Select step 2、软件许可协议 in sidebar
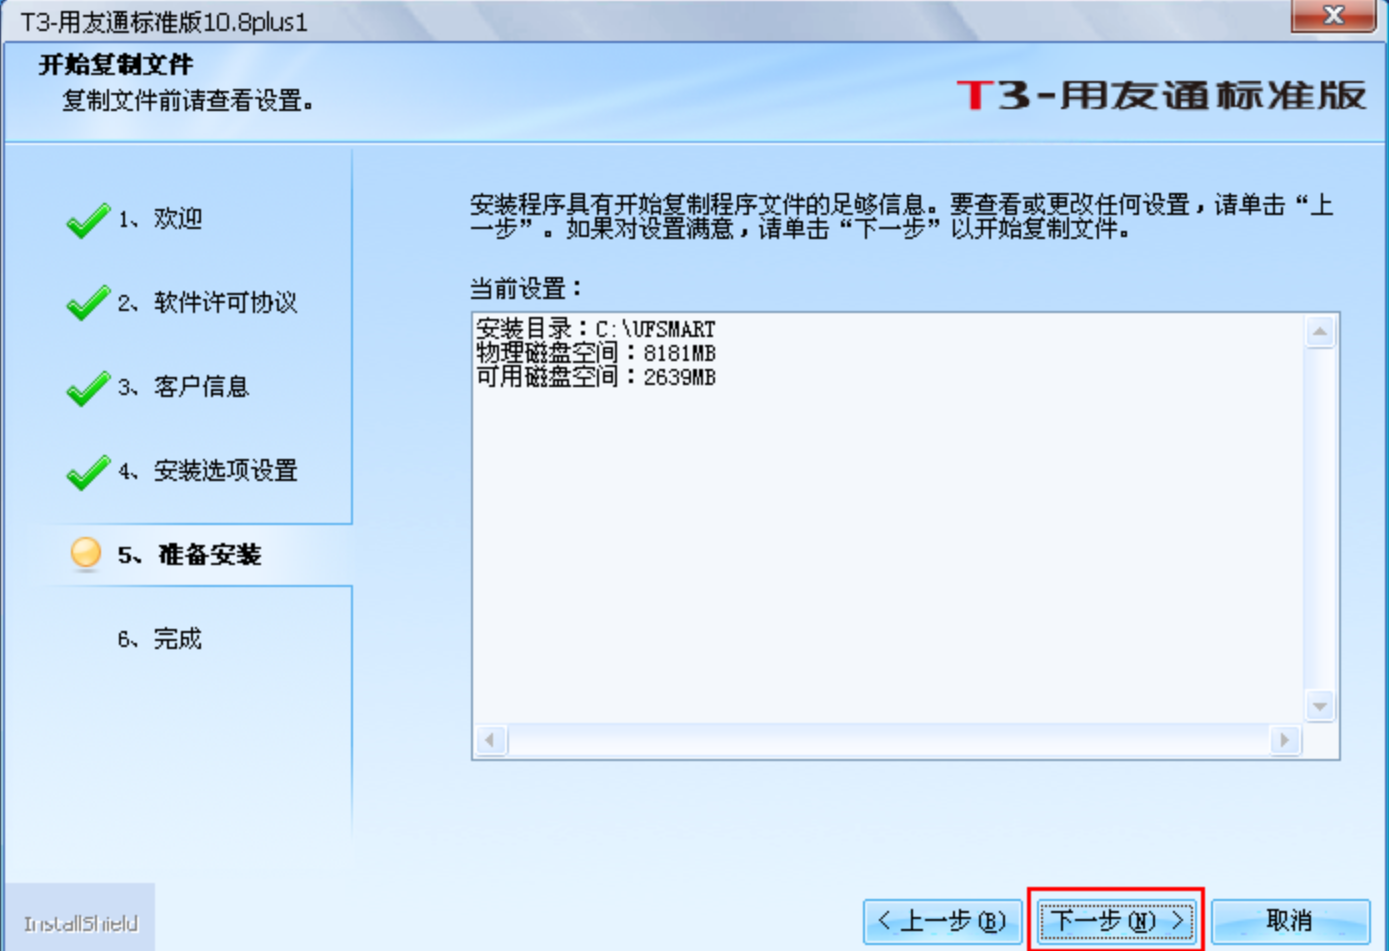This screenshot has width=1389, height=951. [x=207, y=302]
